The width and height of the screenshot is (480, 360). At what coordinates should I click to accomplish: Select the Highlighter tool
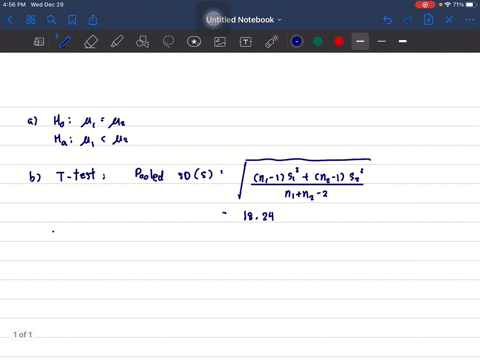click(x=117, y=42)
